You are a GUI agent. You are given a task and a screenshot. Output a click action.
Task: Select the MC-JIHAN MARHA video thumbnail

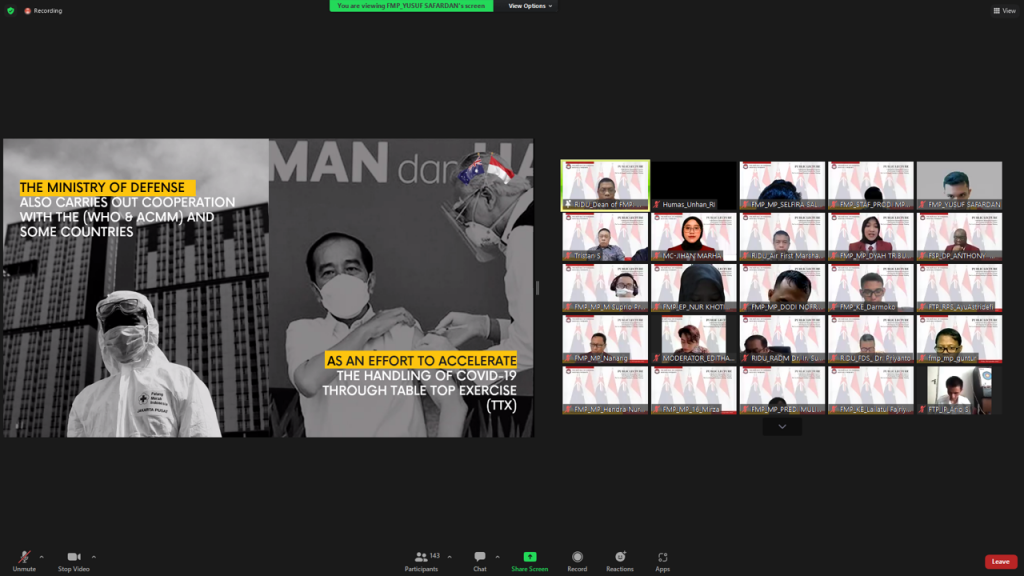(694, 237)
